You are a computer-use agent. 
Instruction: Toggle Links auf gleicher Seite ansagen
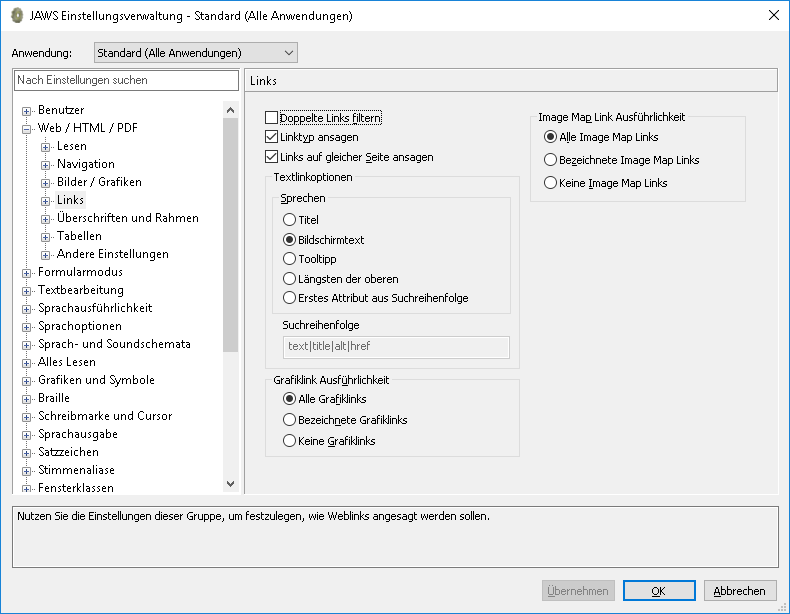pyautogui.click(x=272, y=157)
